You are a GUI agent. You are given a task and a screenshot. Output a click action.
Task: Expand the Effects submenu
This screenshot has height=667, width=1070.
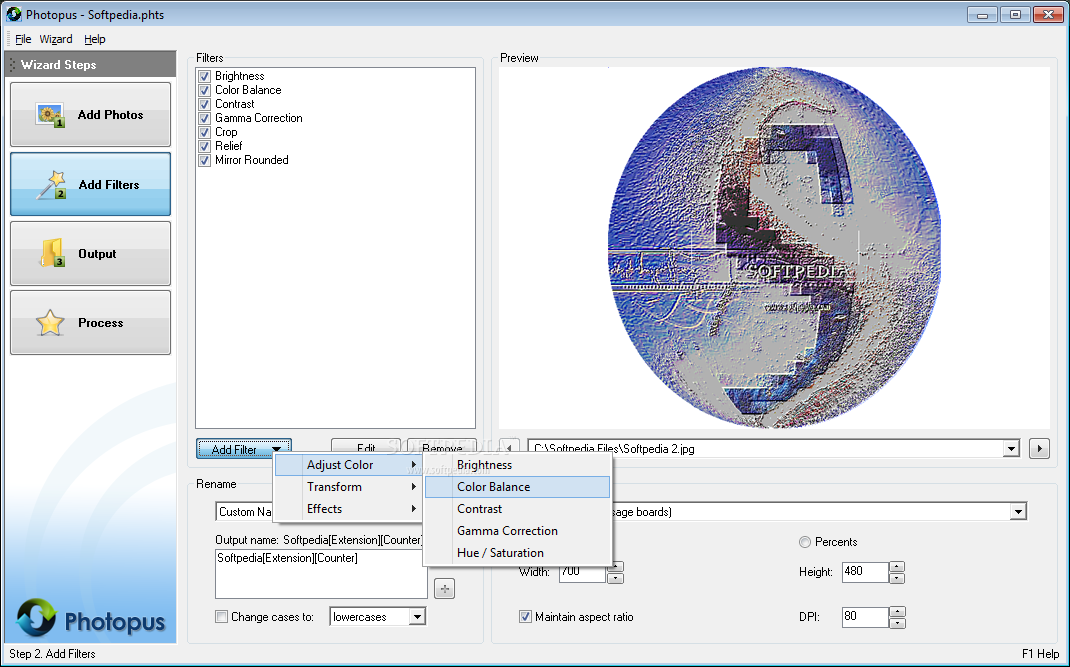[349, 509]
